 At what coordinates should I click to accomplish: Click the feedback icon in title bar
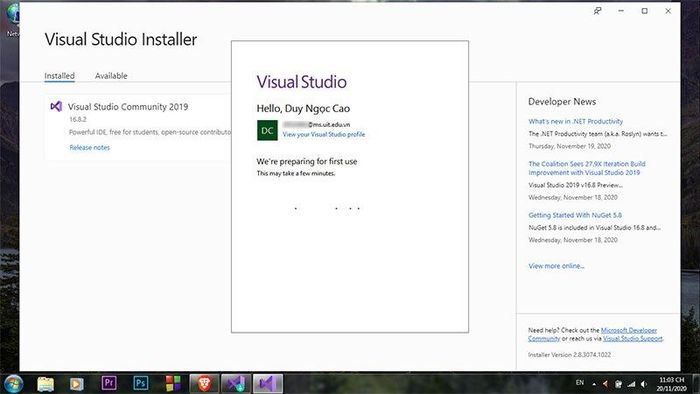pyautogui.click(x=597, y=11)
